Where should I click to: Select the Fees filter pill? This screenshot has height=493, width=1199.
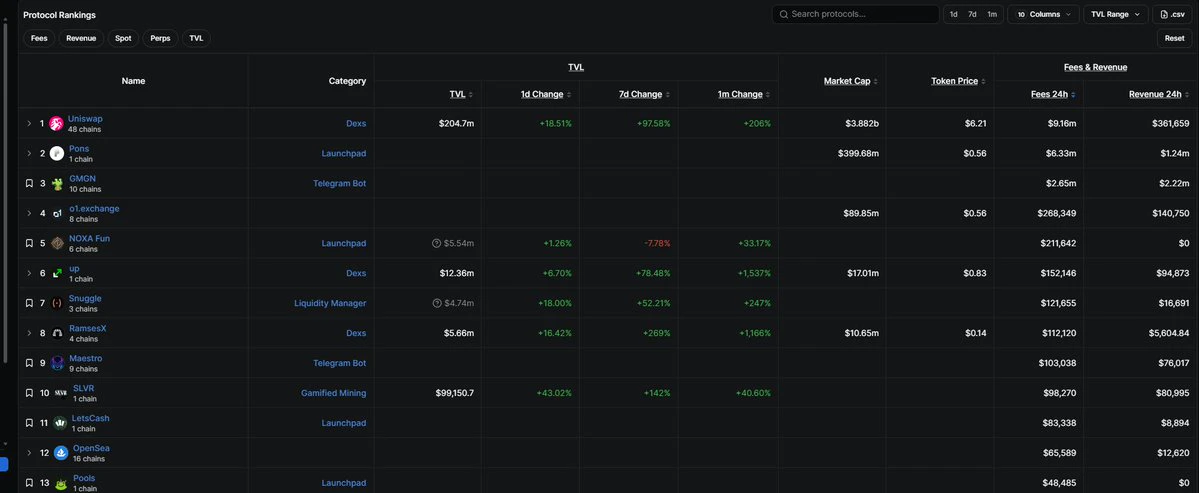tap(39, 38)
